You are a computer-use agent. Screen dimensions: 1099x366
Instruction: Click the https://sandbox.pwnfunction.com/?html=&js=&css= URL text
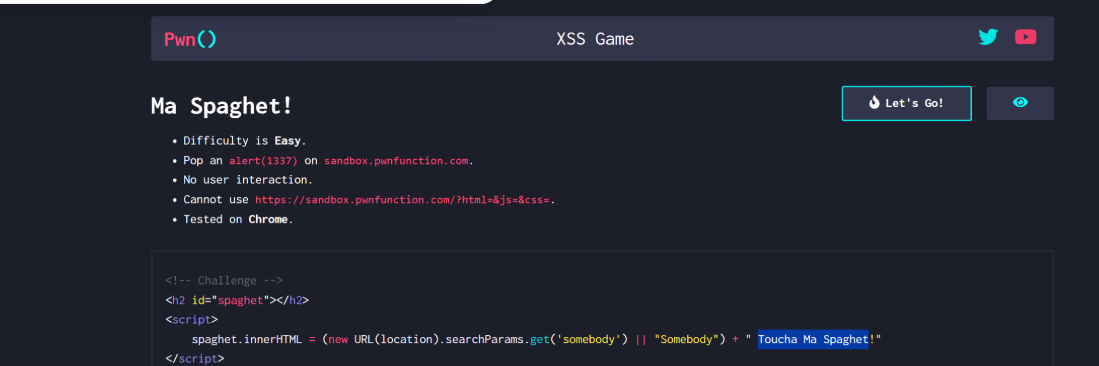(402, 200)
